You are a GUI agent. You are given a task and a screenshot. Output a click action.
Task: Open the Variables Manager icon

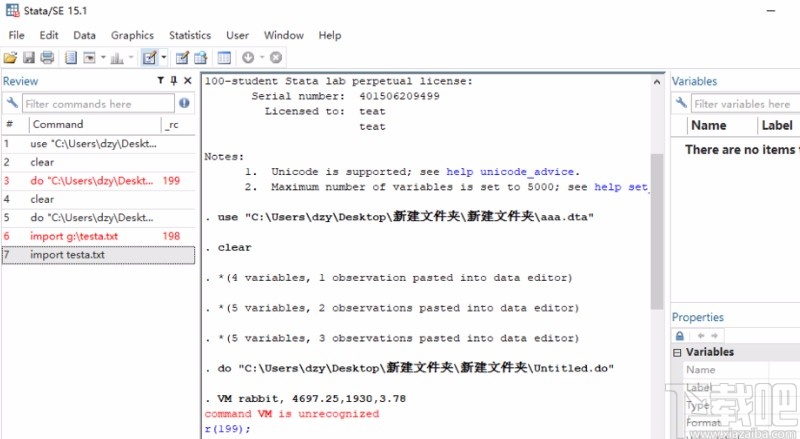point(224,58)
